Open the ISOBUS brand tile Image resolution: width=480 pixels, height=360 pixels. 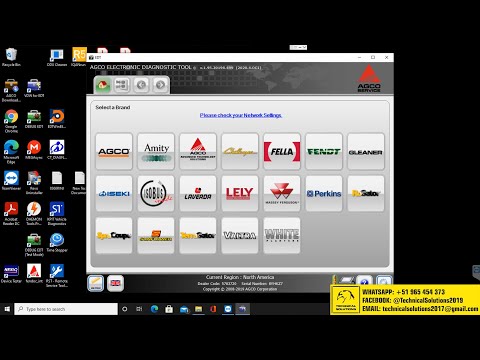(156, 194)
